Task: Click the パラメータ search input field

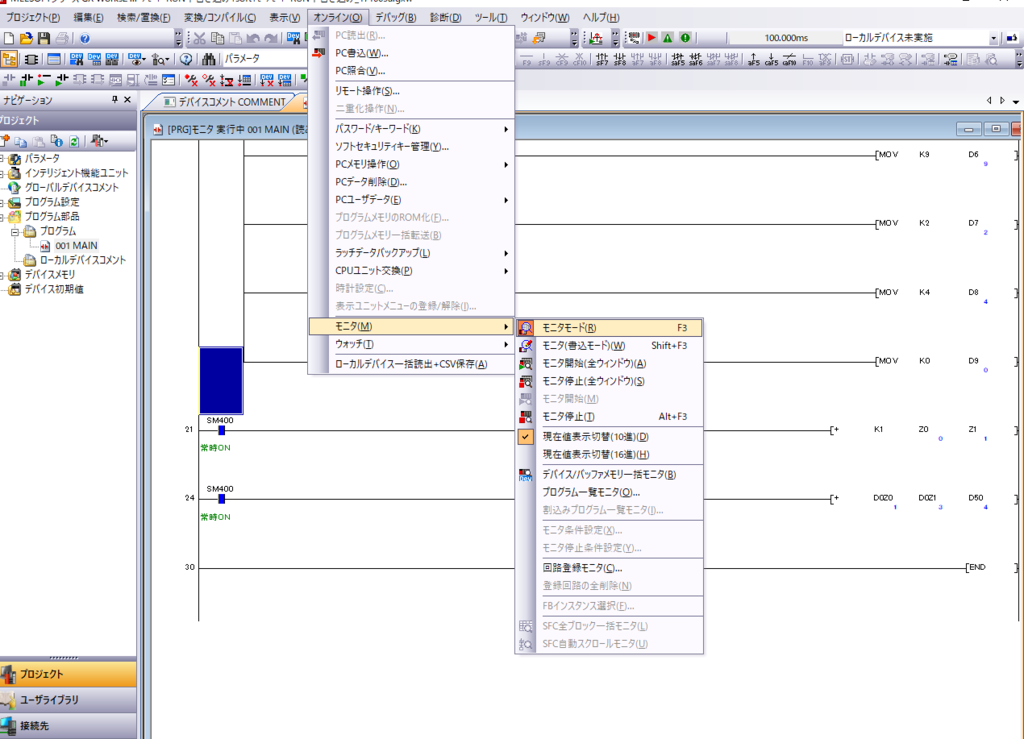Action: (x=264, y=59)
